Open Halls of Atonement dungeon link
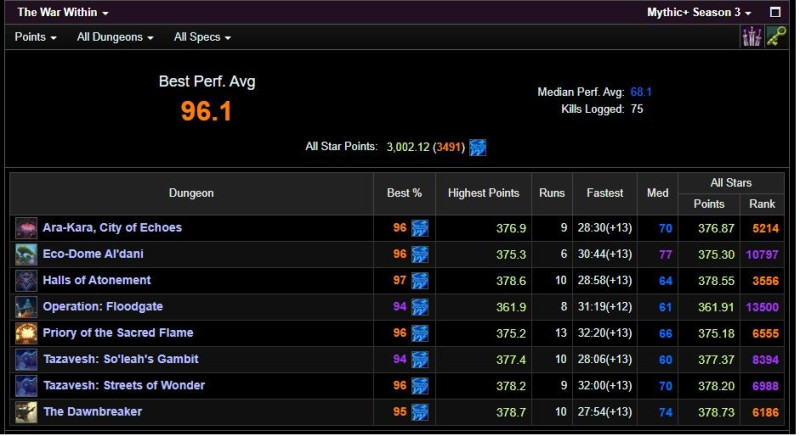The height and width of the screenshot is (436, 800). tap(96, 280)
